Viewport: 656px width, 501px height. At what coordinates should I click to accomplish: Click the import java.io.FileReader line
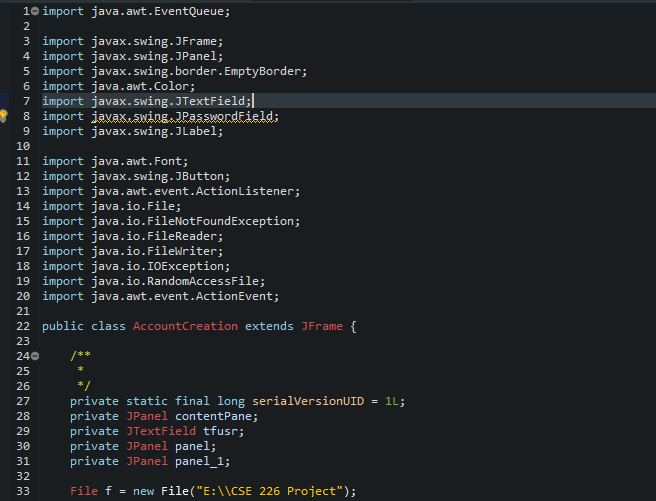point(133,236)
